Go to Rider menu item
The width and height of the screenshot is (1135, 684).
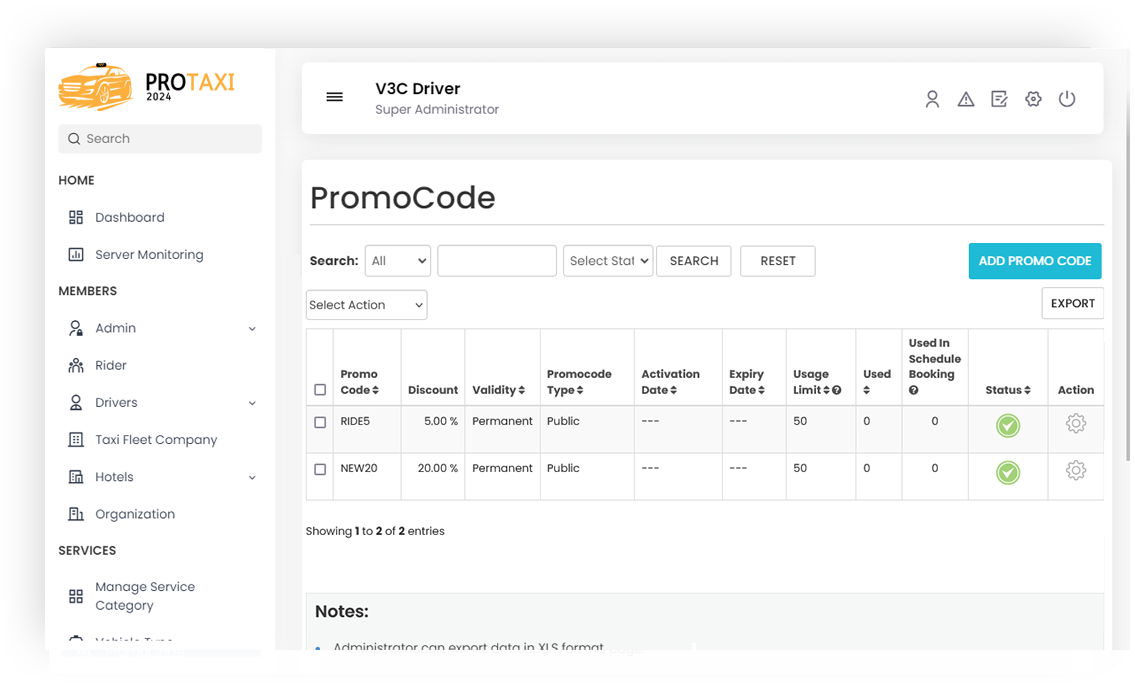(111, 366)
